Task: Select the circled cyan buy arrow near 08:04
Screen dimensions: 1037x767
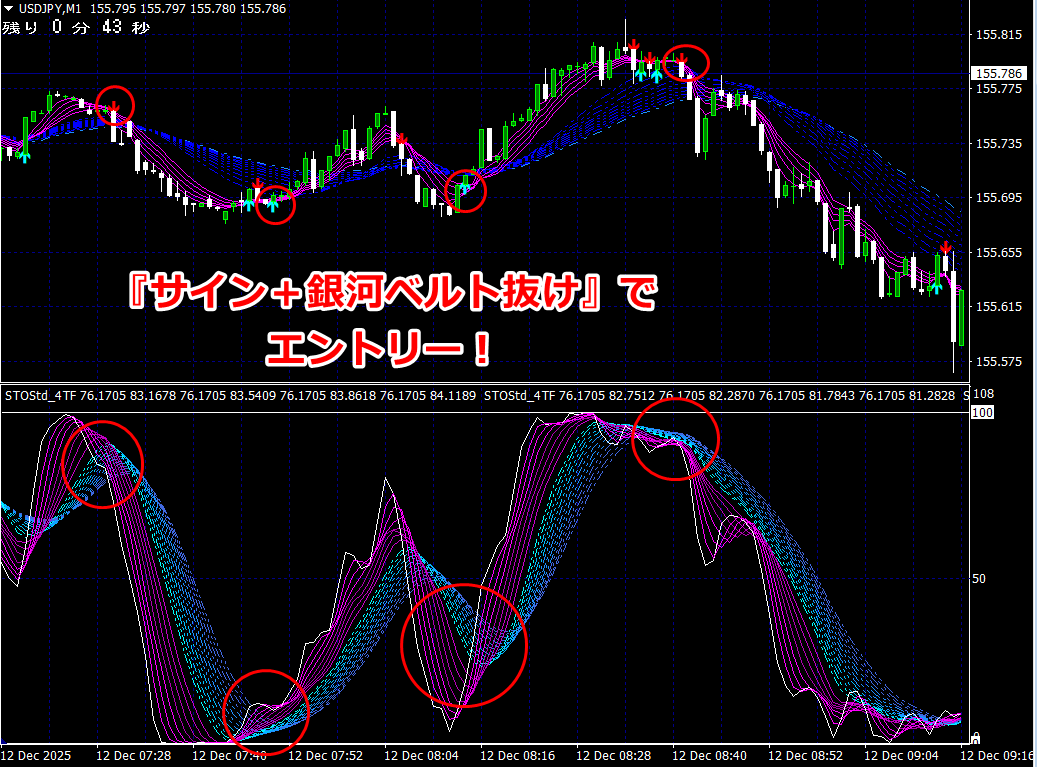Action: (464, 186)
